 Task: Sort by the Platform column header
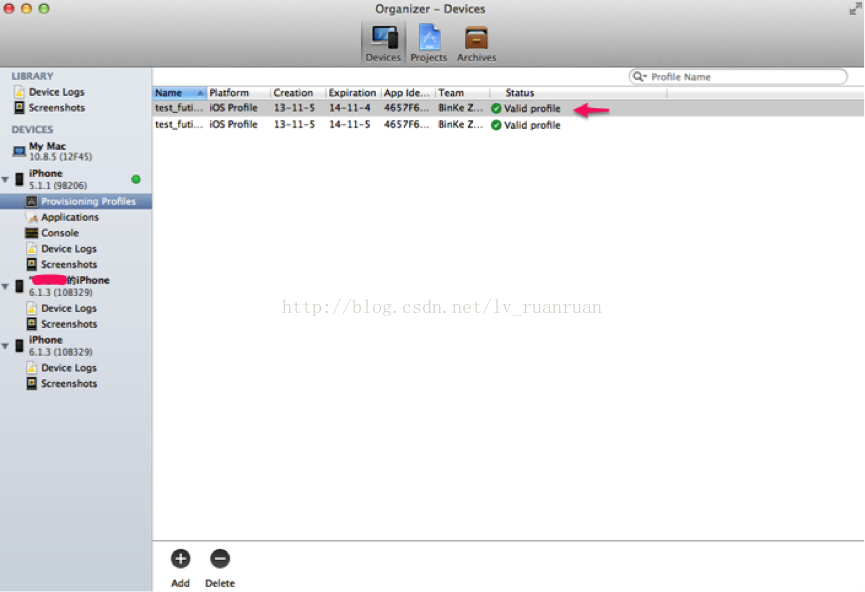(x=238, y=93)
